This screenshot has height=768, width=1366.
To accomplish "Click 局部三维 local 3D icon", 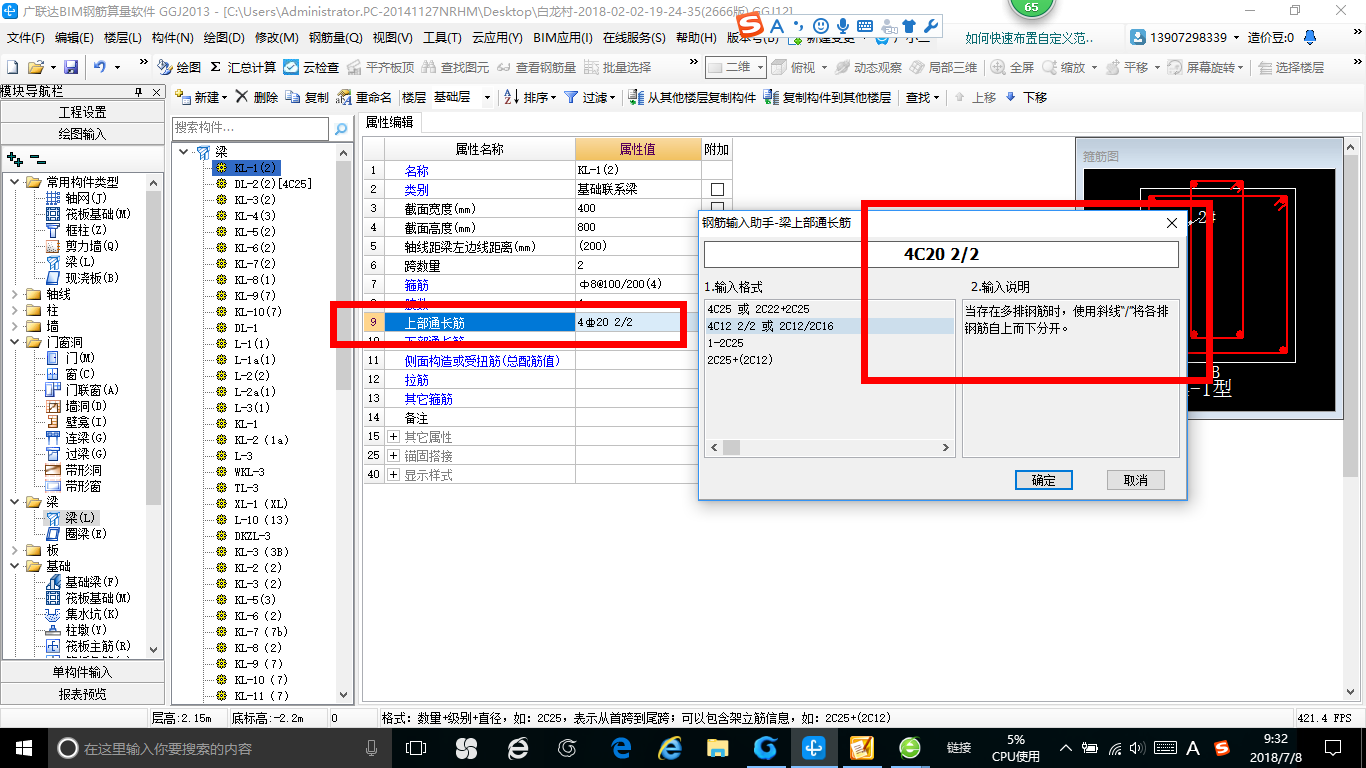I will (x=943, y=67).
